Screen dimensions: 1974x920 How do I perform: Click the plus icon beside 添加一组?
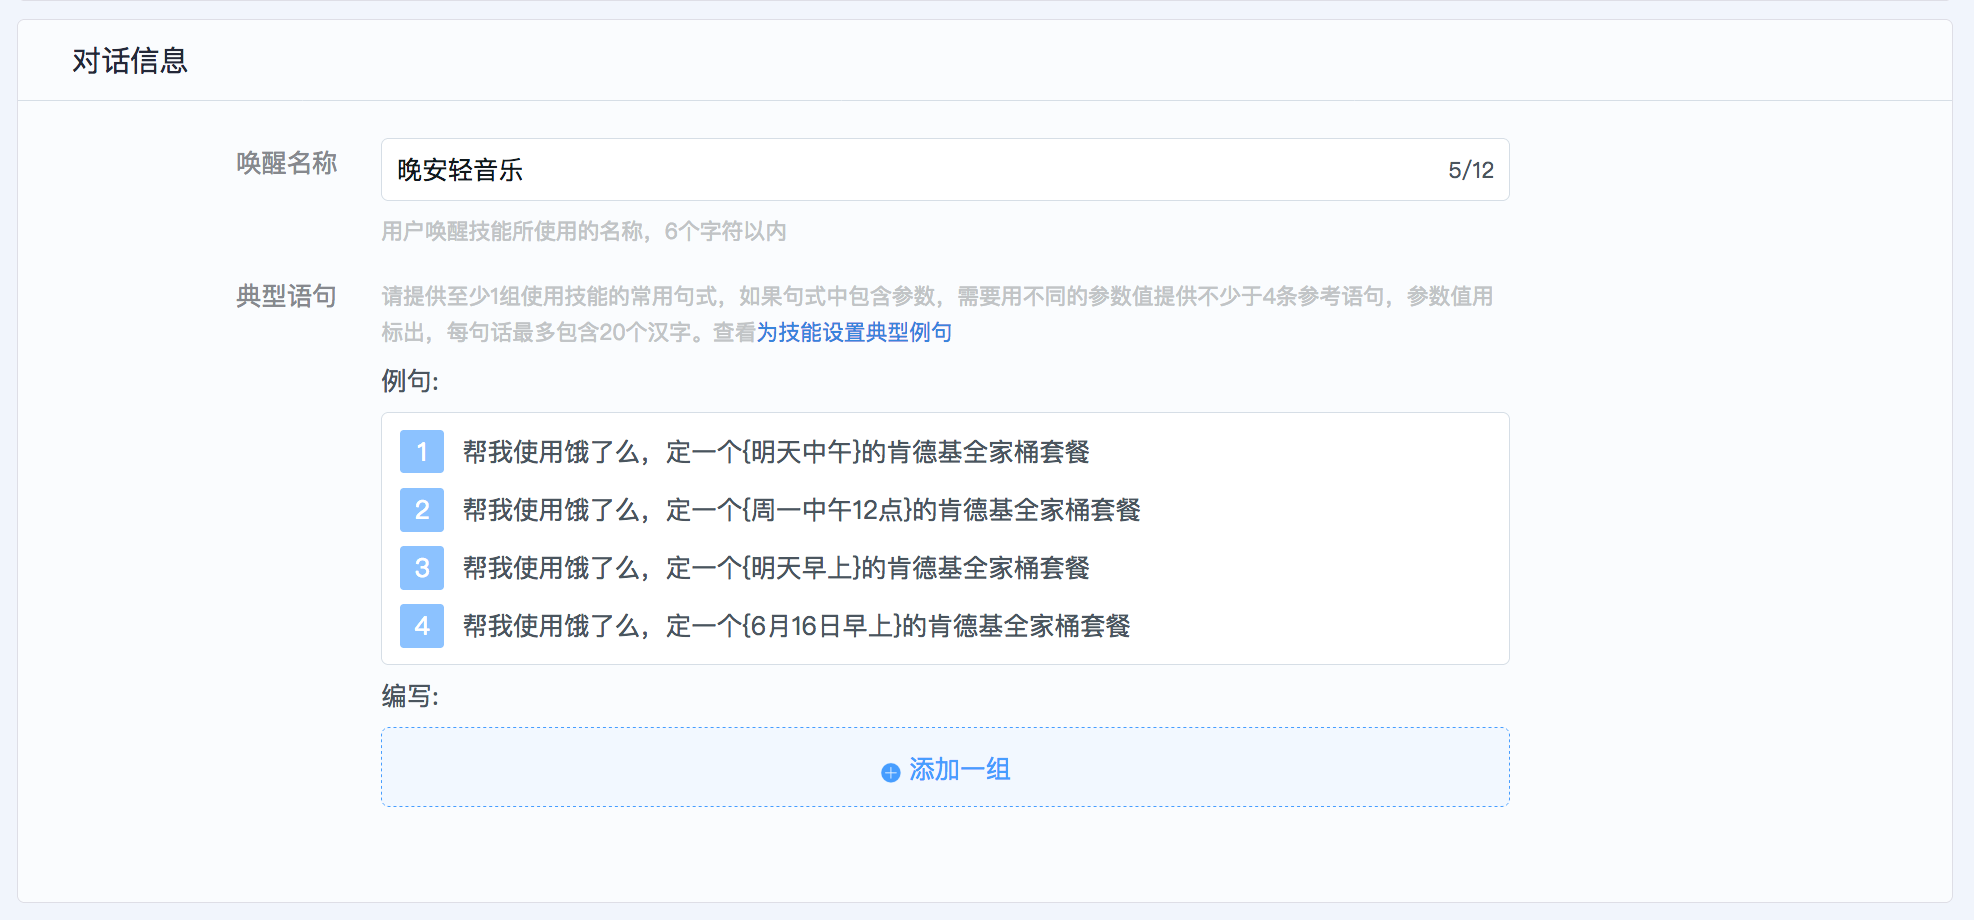point(890,772)
